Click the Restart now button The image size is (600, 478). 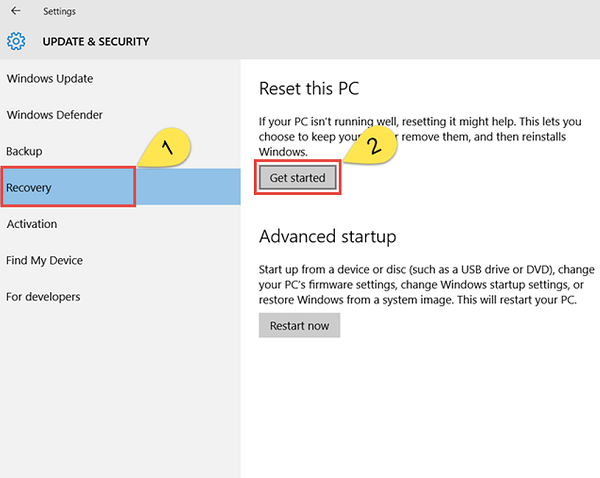click(299, 325)
